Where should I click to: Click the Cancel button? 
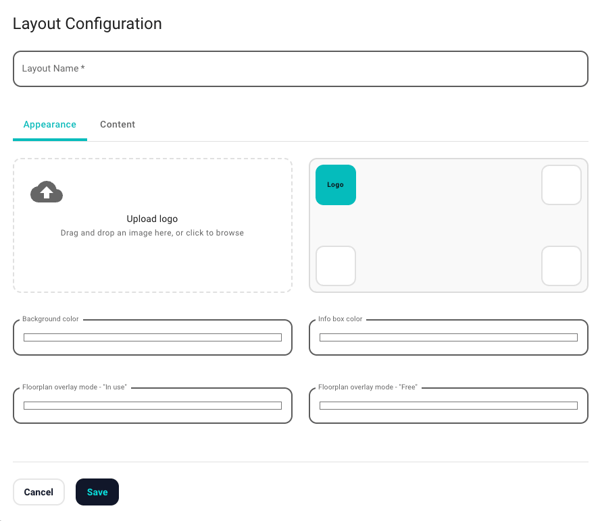(x=39, y=492)
